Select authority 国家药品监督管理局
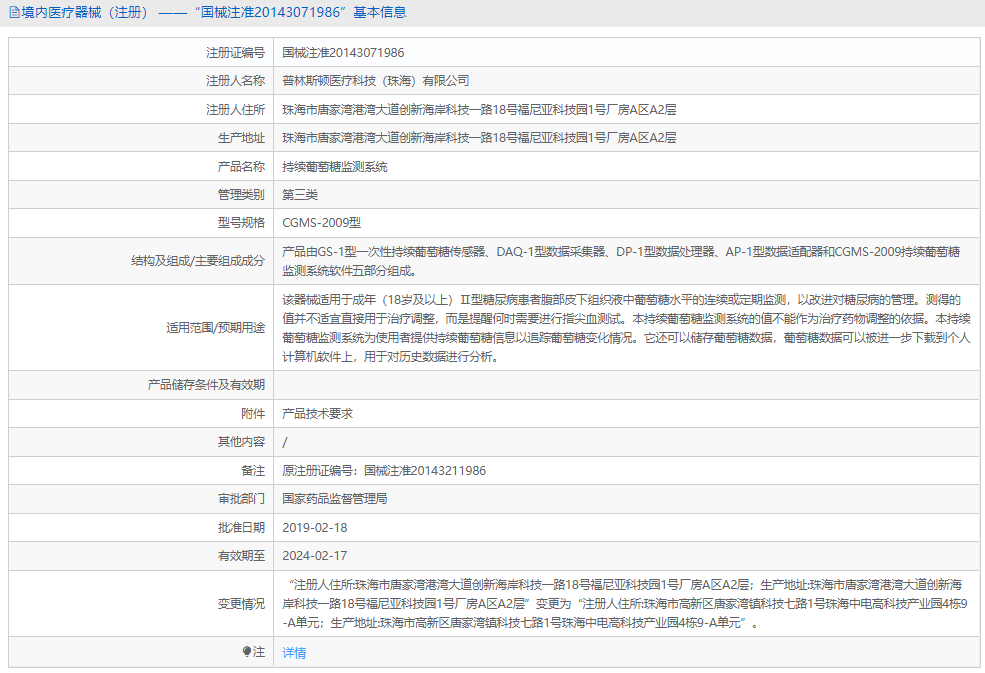This screenshot has height=673, width=985. point(335,499)
